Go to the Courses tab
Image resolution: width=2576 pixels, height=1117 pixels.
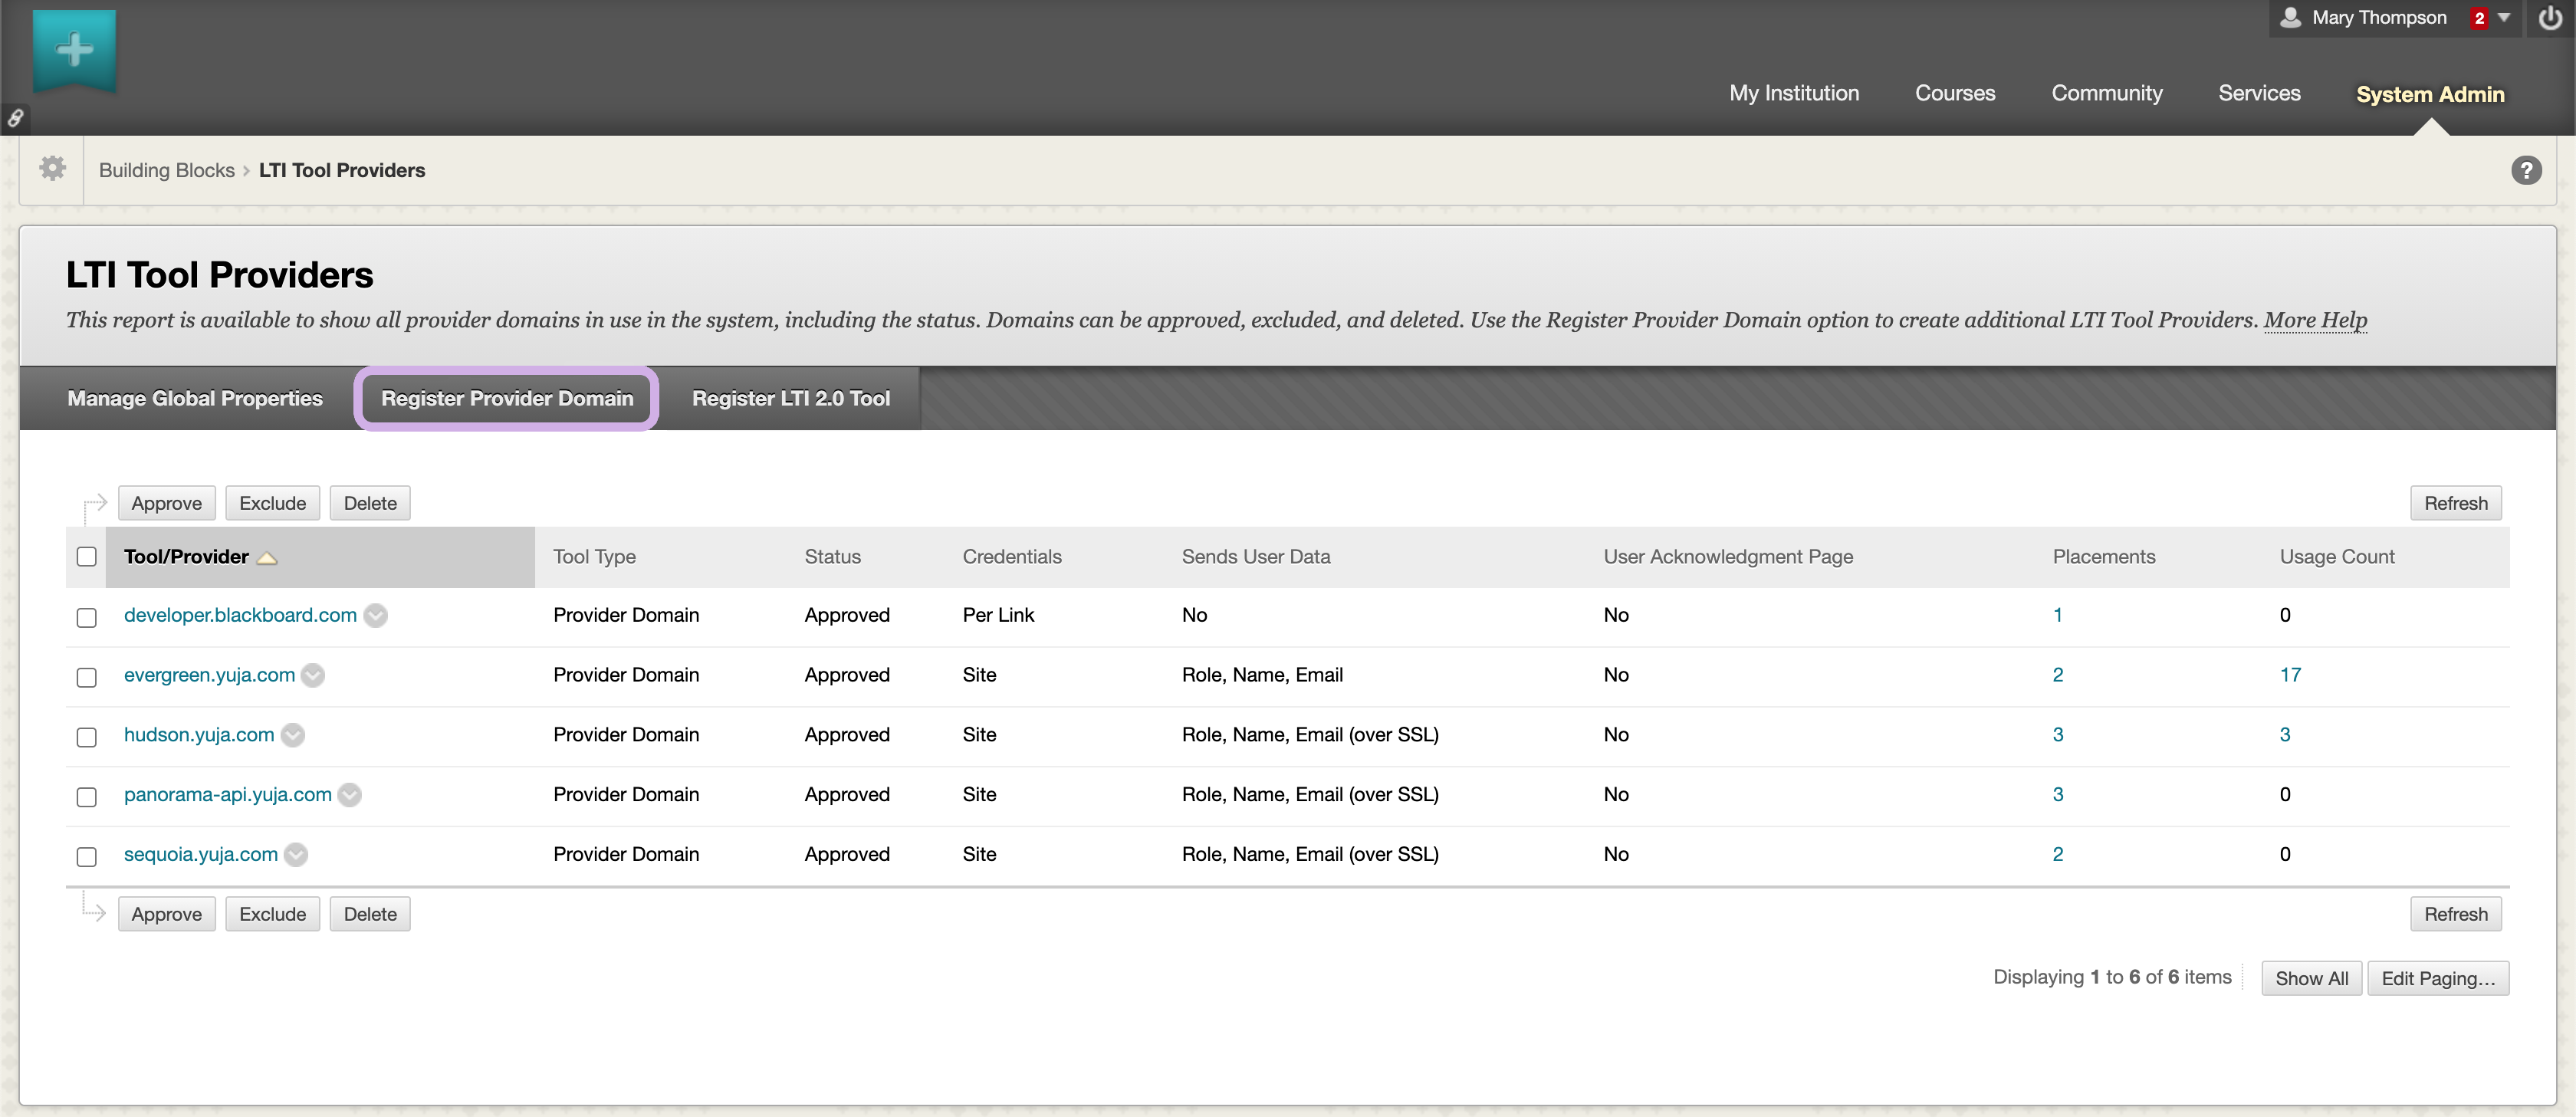(1954, 93)
